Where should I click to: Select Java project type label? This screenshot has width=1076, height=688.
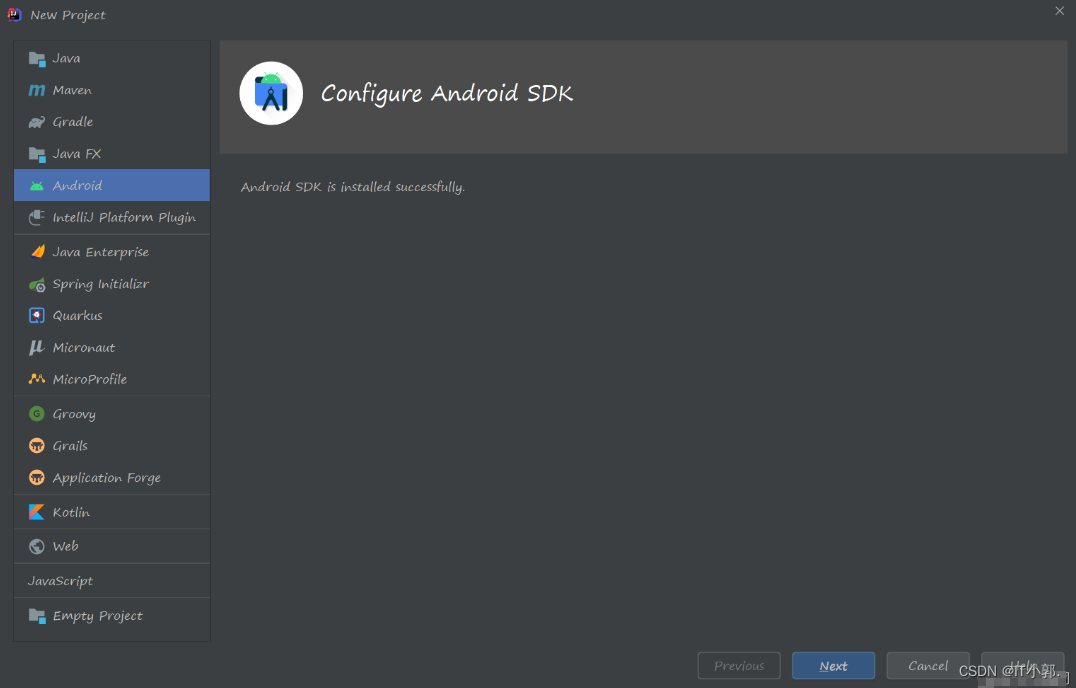[x=67, y=59]
